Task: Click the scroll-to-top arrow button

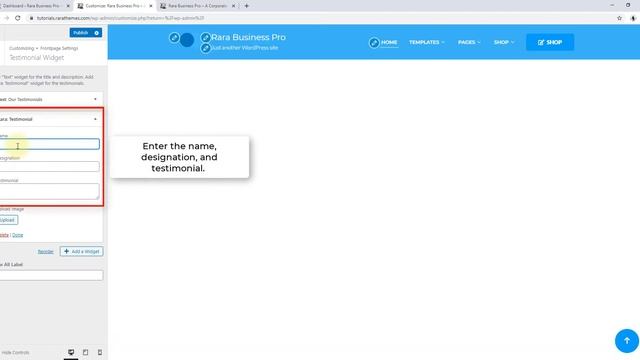Action: pos(627,341)
